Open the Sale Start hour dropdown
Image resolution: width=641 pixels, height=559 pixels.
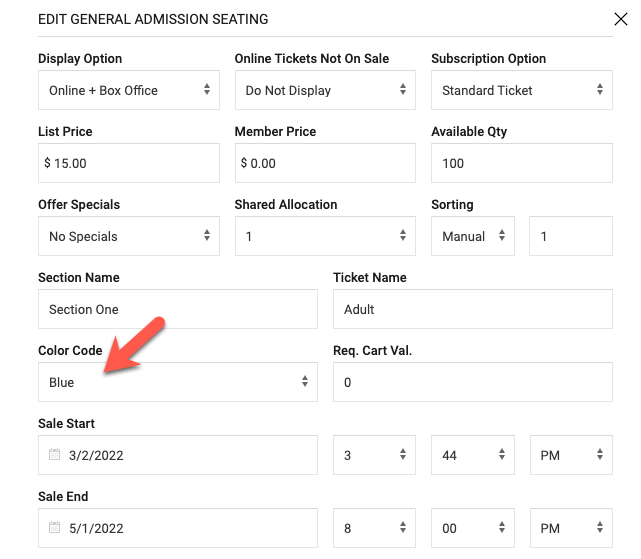click(x=374, y=455)
